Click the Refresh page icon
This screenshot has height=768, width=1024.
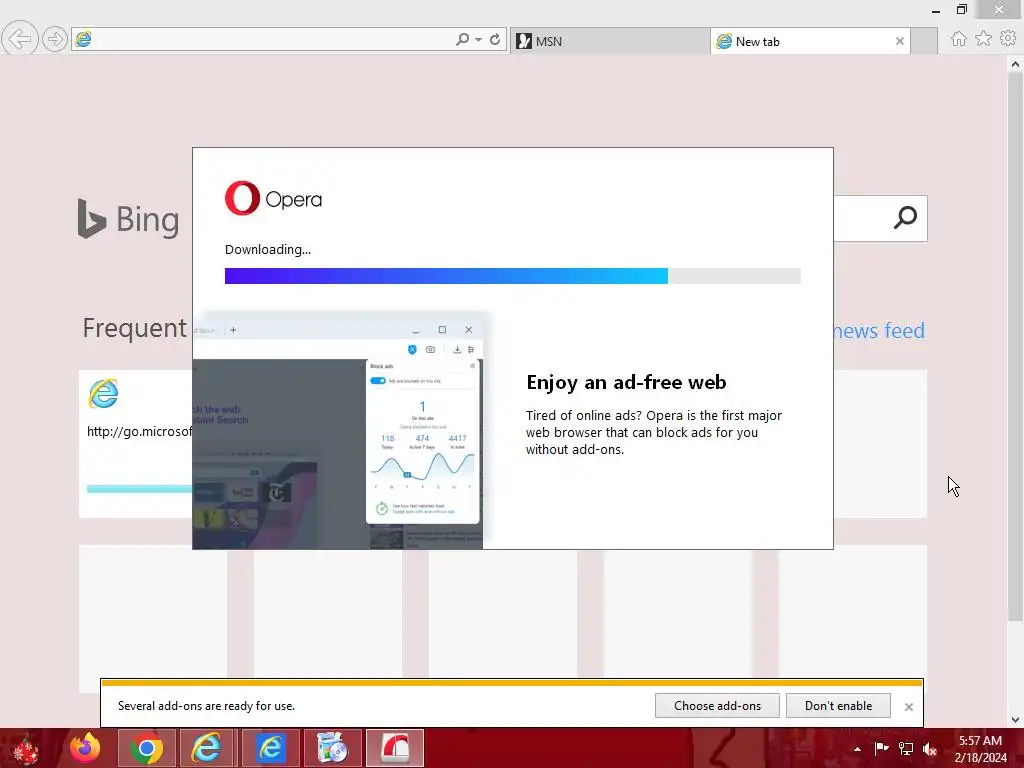pyautogui.click(x=495, y=40)
